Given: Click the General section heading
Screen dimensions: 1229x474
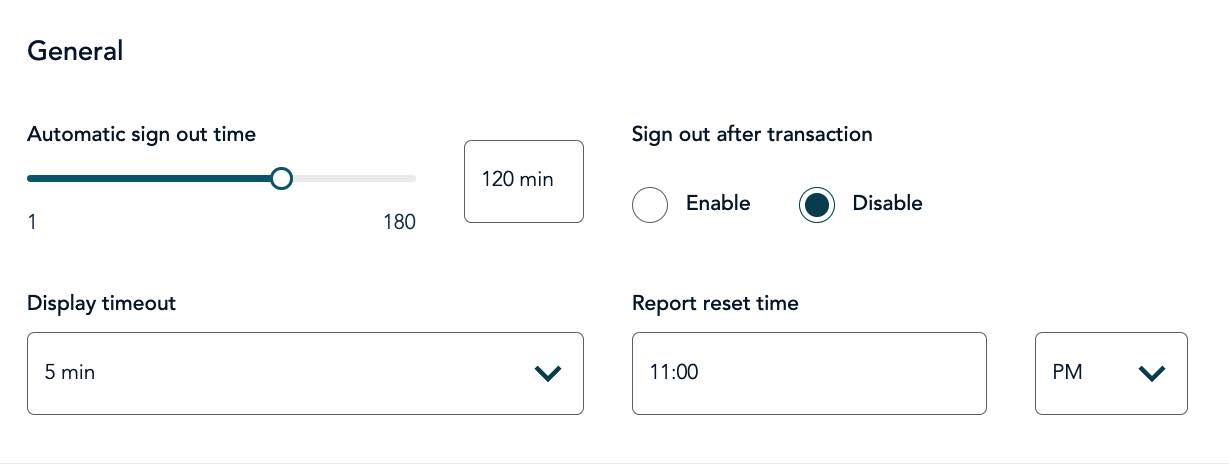Looking at the screenshot, I should [75, 51].
